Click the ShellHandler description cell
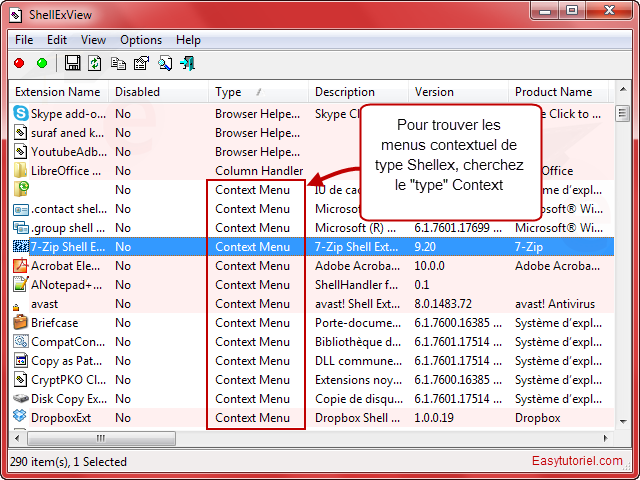 coord(356,285)
